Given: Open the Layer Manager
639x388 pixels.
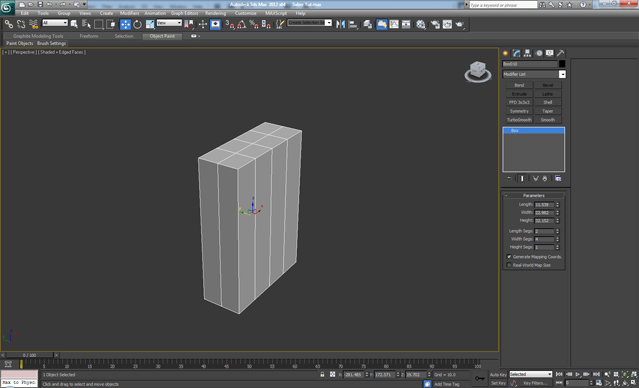Looking at the screenshot, I should click(x=368, y=24).
